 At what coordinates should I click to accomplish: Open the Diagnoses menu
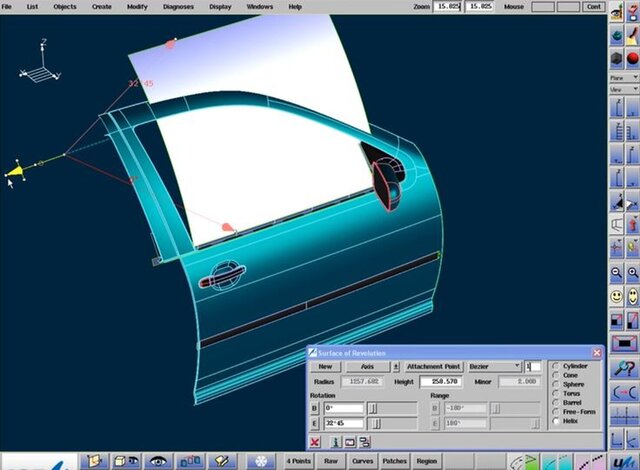[x=178, y=7]
